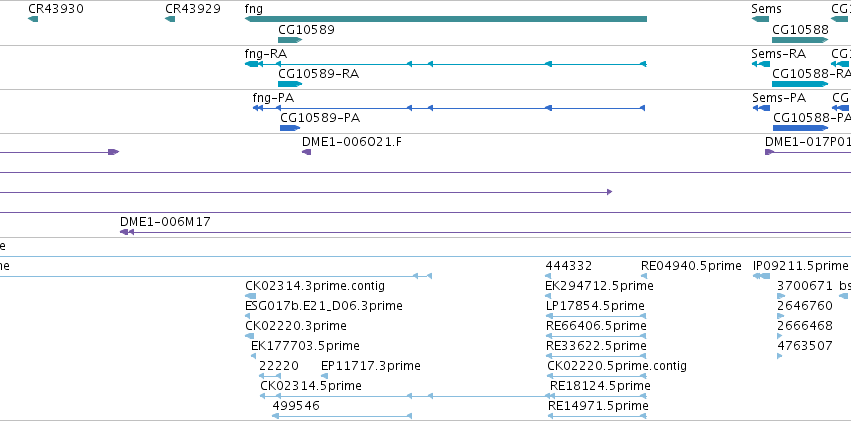The image size is (851, 421).
Task: Select the Sems-RA transcript glyph
Action: pyautogui.click(x=760, y=64)
